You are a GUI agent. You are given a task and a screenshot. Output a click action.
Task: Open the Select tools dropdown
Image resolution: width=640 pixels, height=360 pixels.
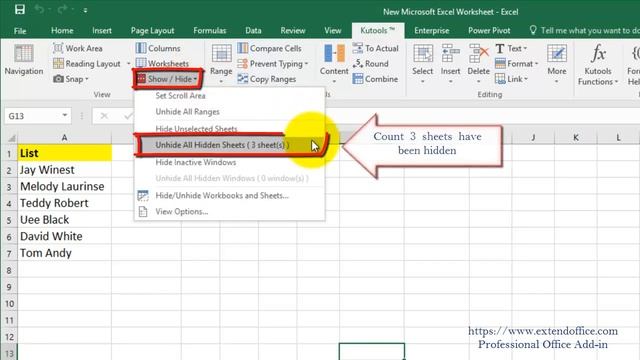422,63
